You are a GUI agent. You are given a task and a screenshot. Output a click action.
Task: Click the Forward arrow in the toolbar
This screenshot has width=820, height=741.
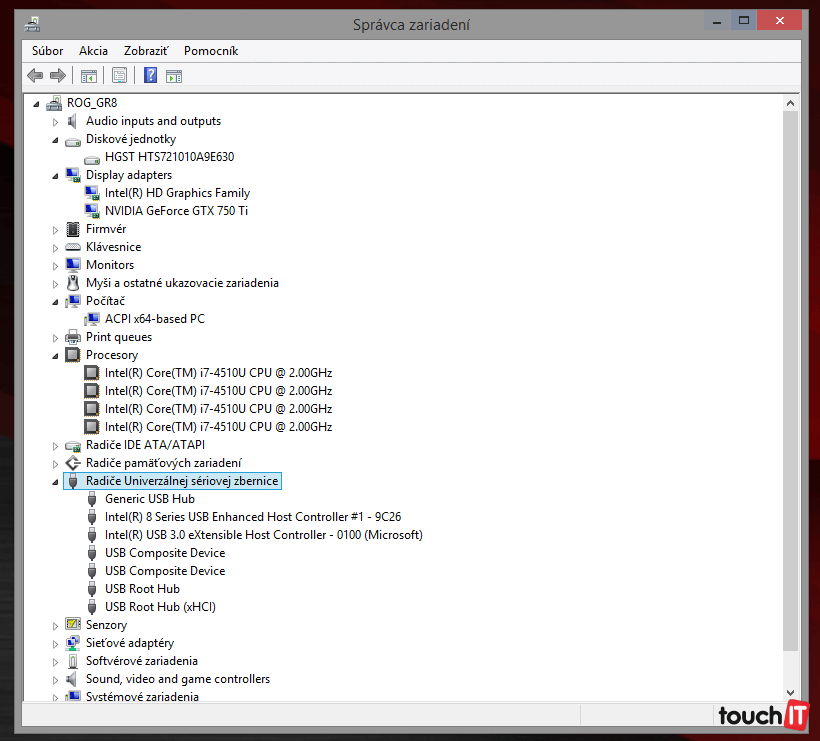pos(58,75)
